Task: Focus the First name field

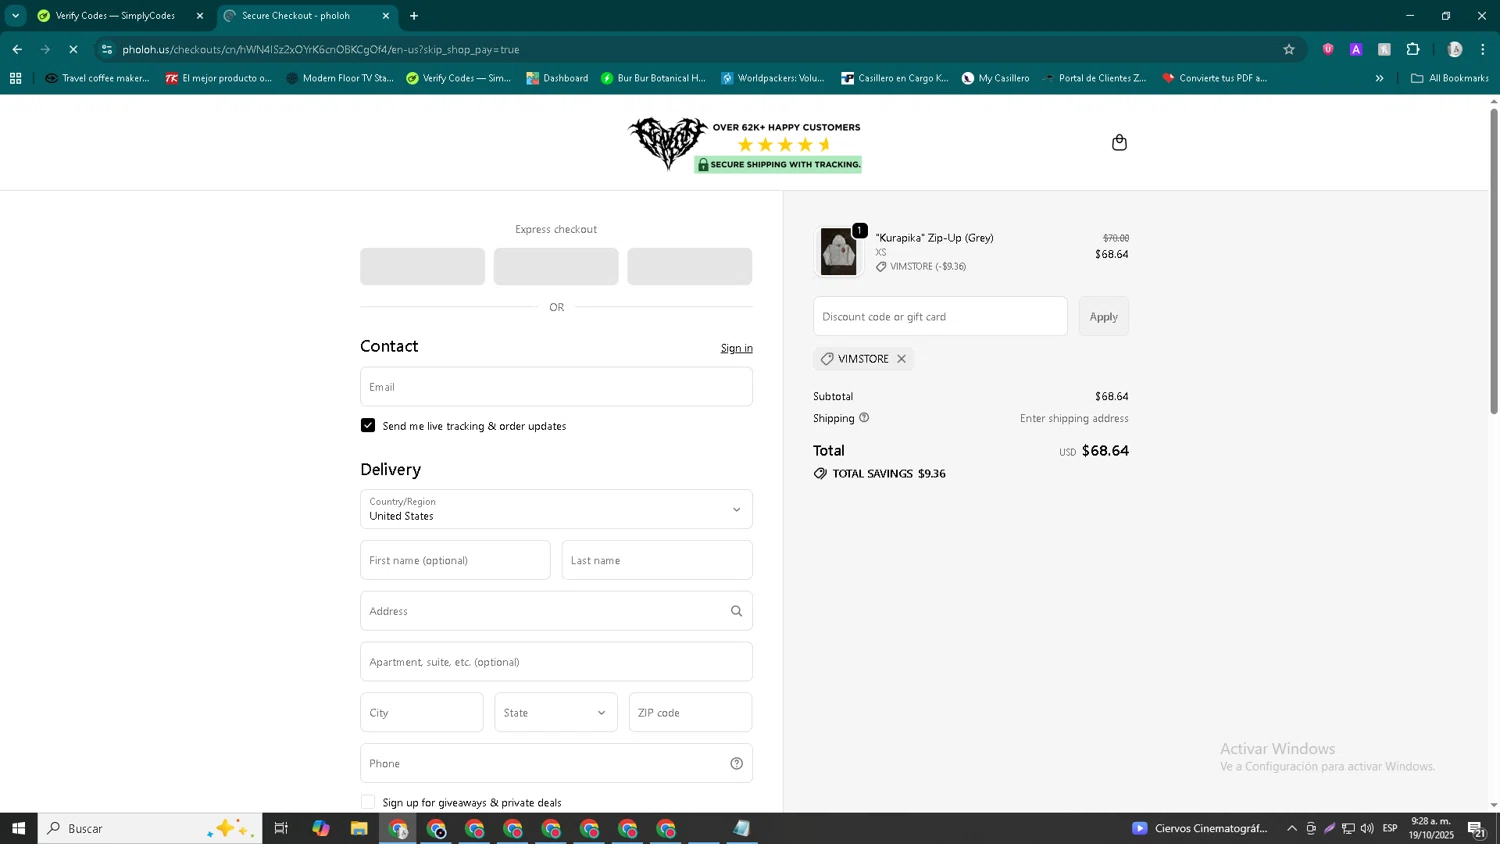Action: point(455,560)
